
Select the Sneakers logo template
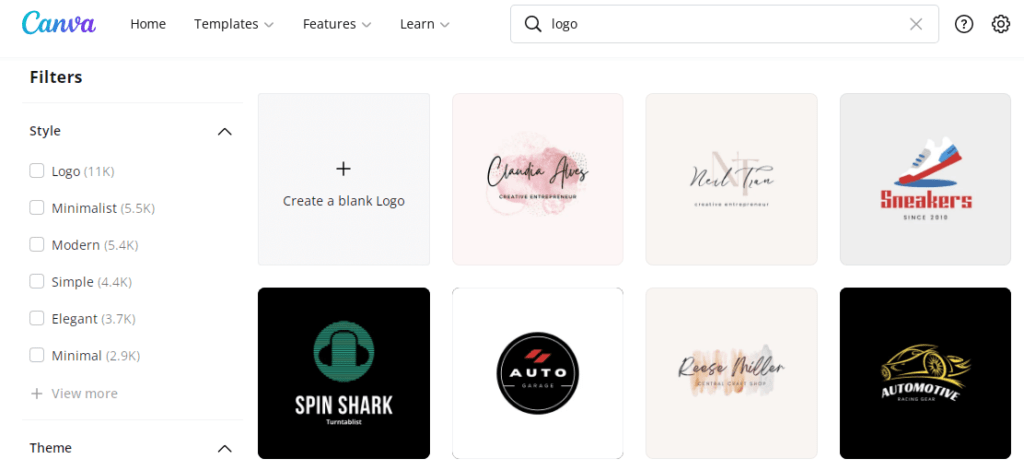coord(925,179)
